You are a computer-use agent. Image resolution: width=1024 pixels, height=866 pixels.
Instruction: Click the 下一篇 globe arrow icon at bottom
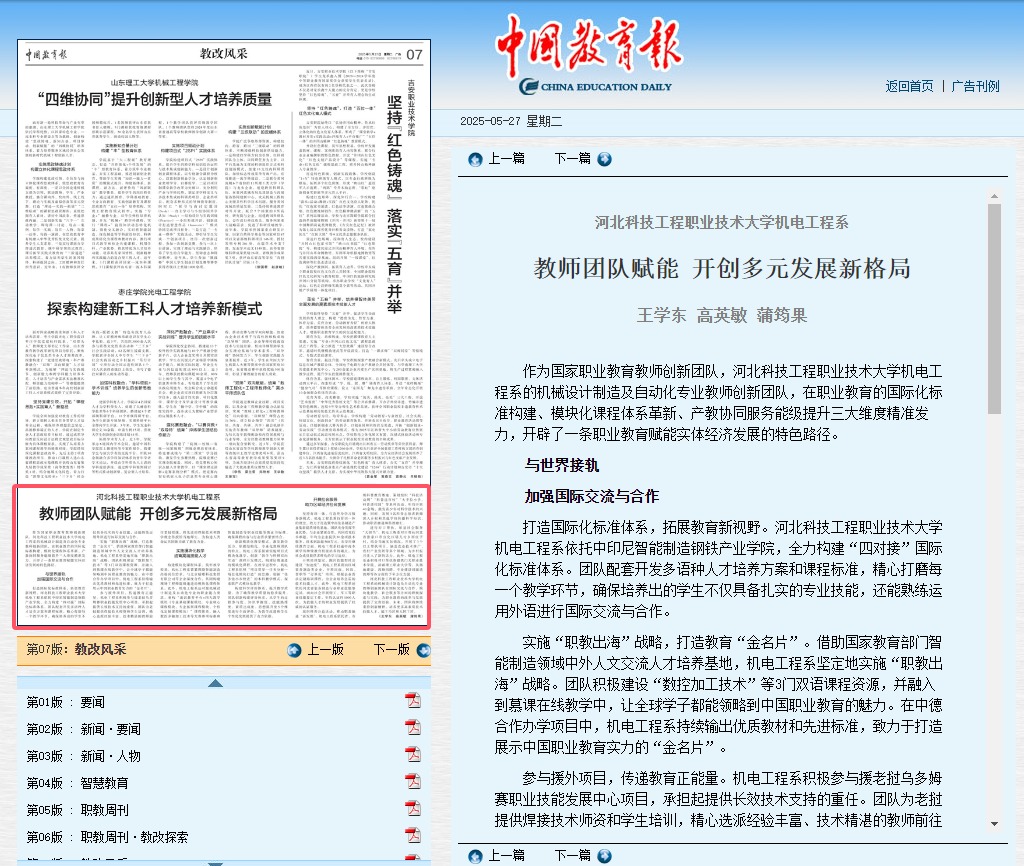[604, 856]
